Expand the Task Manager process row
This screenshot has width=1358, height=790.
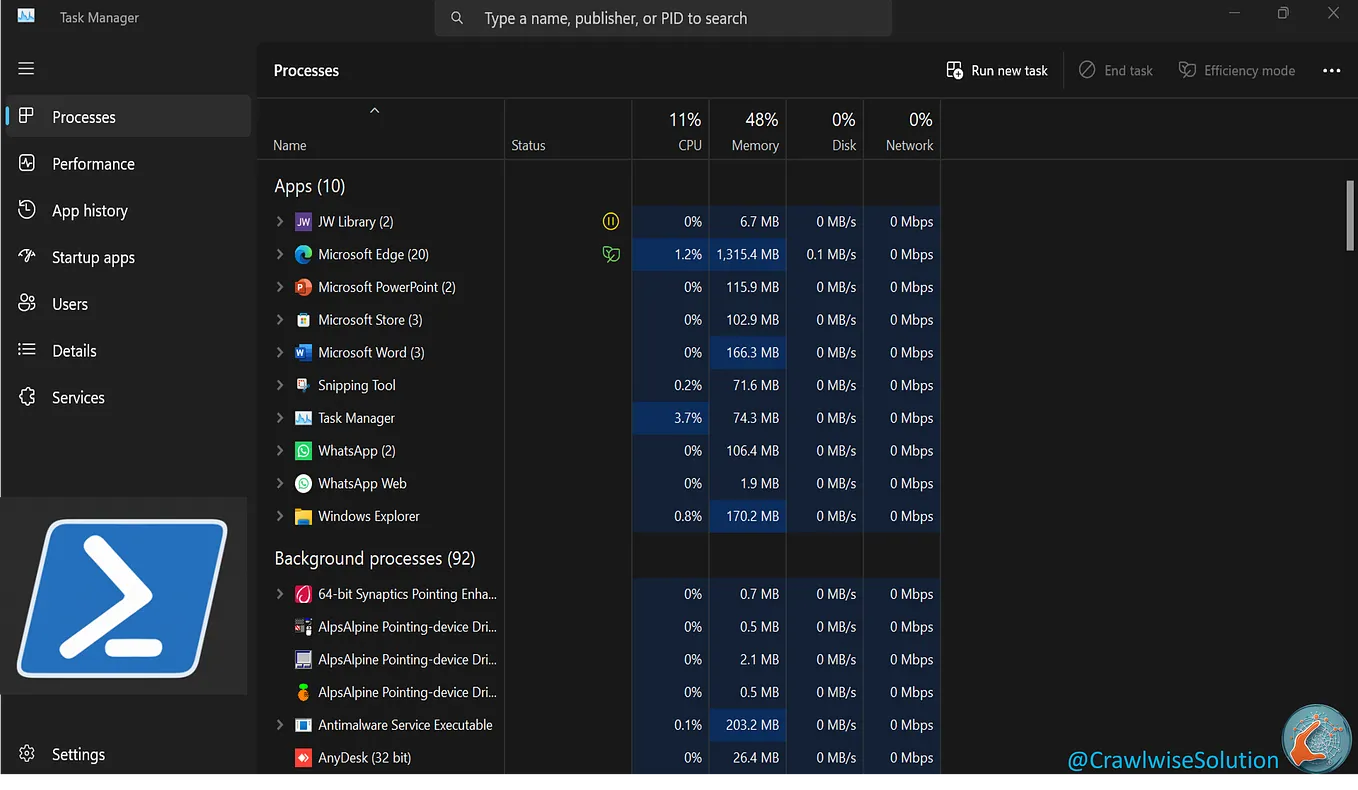[x=280, y=418]
